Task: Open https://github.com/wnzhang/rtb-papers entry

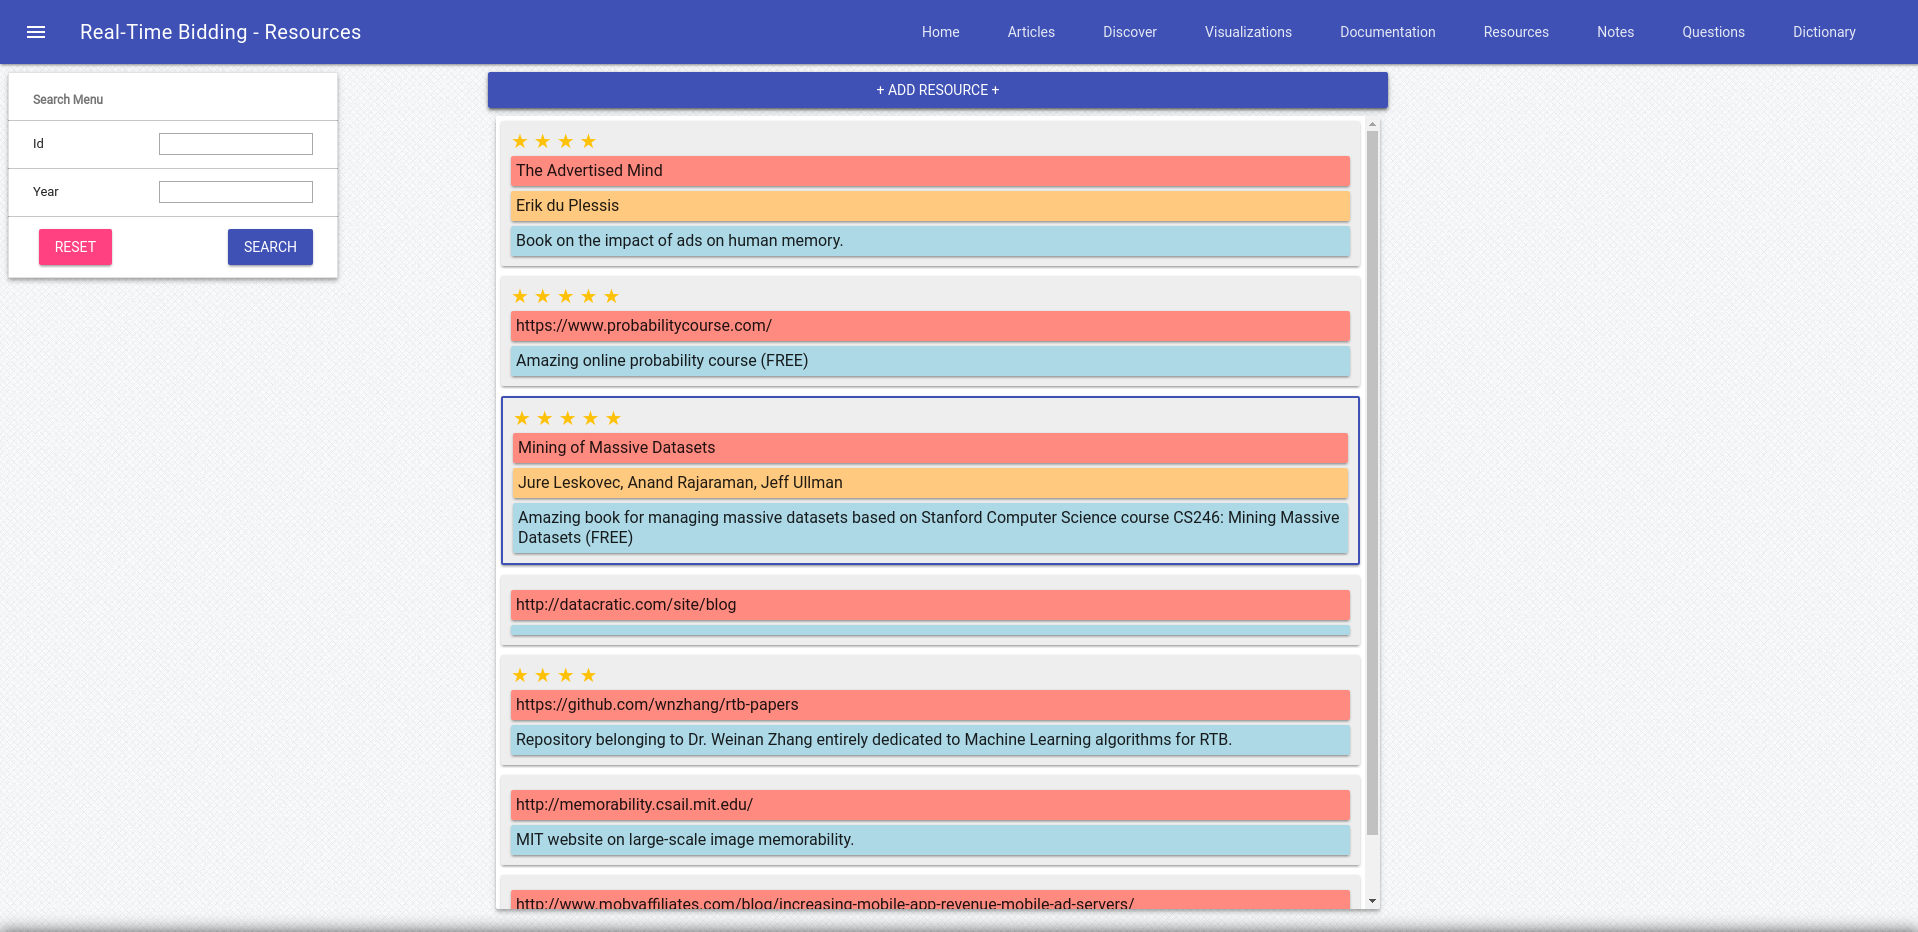Action: click(930, 705)
